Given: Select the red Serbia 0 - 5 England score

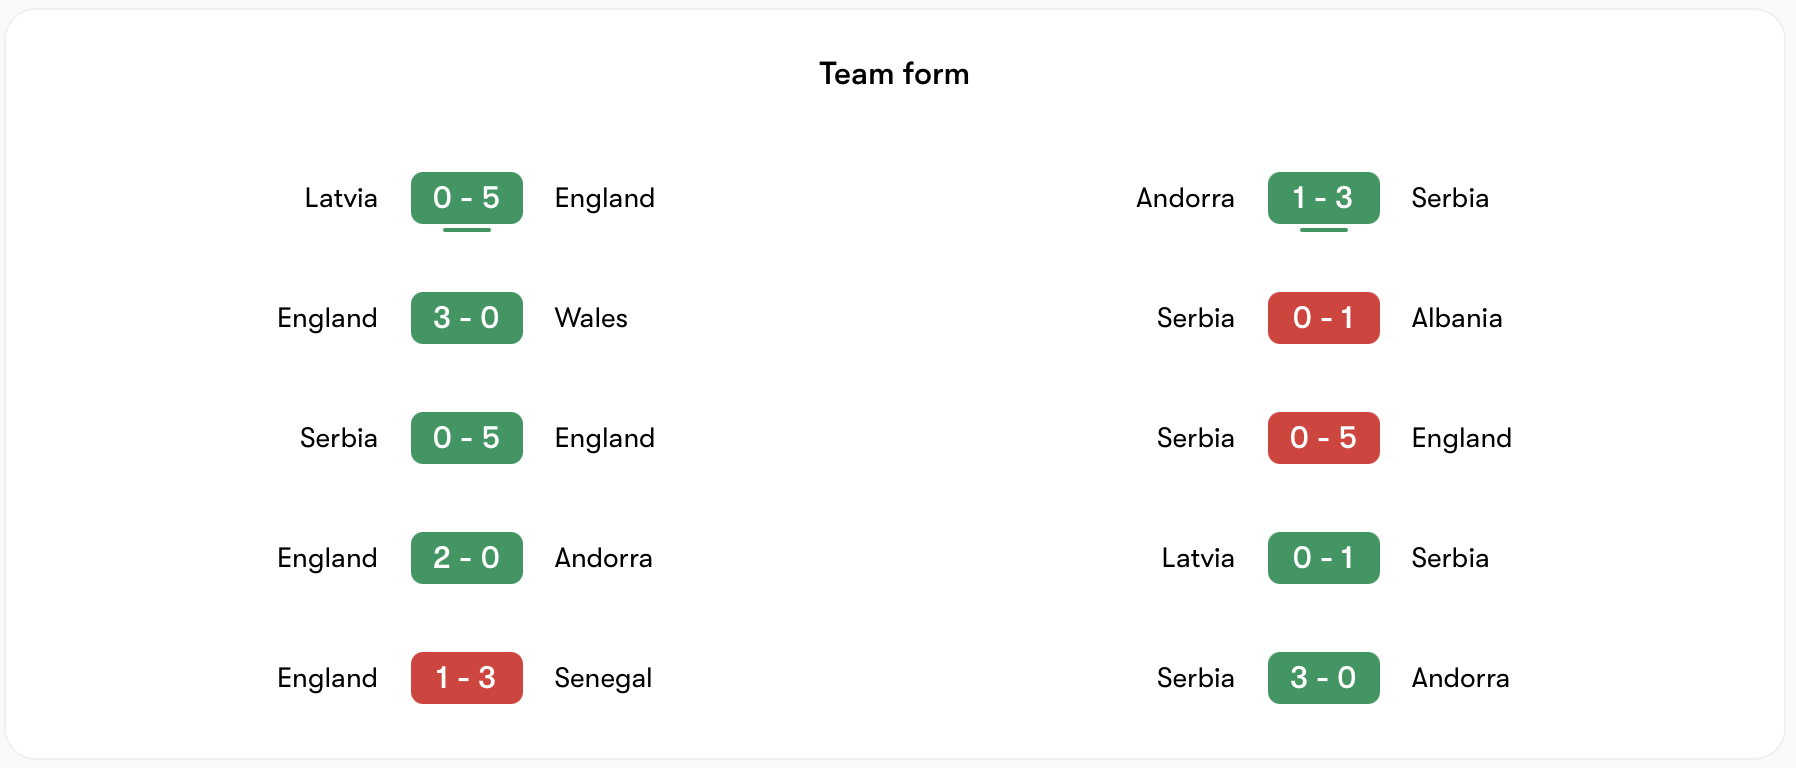Looking at the screenshot, I should point(1323,438).
